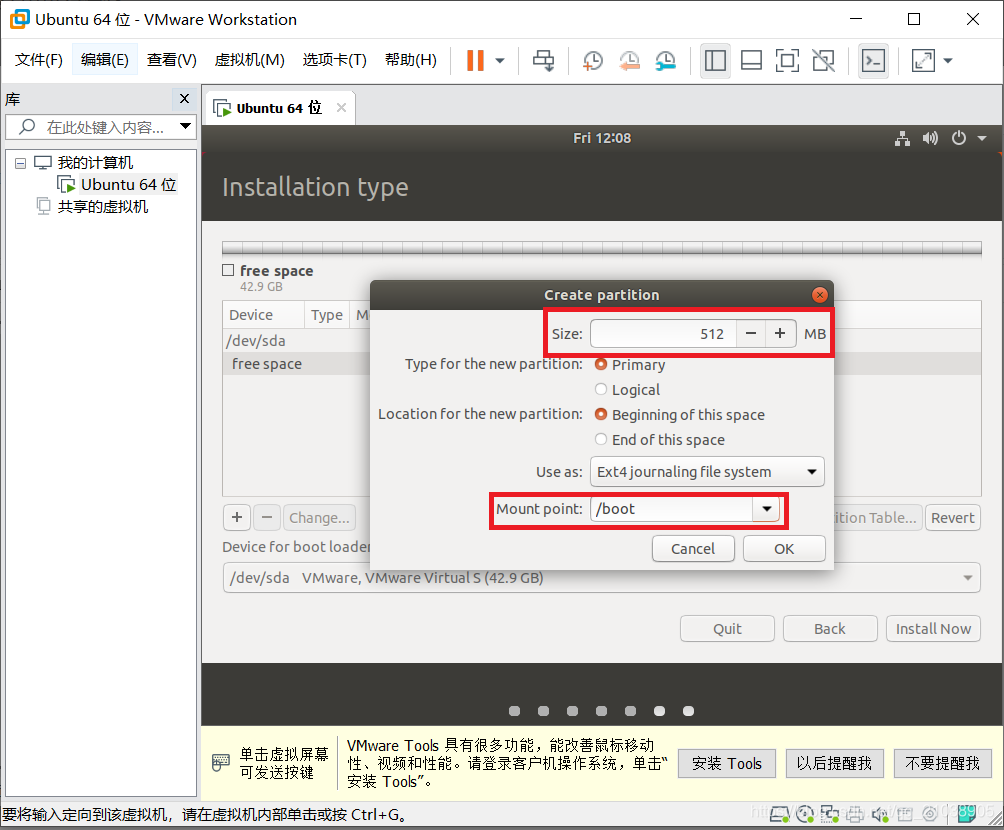This screenshot has height=830, width=1004.
Task: Click the Ubuntu network status icon
Action: click(x=902, y=138)
